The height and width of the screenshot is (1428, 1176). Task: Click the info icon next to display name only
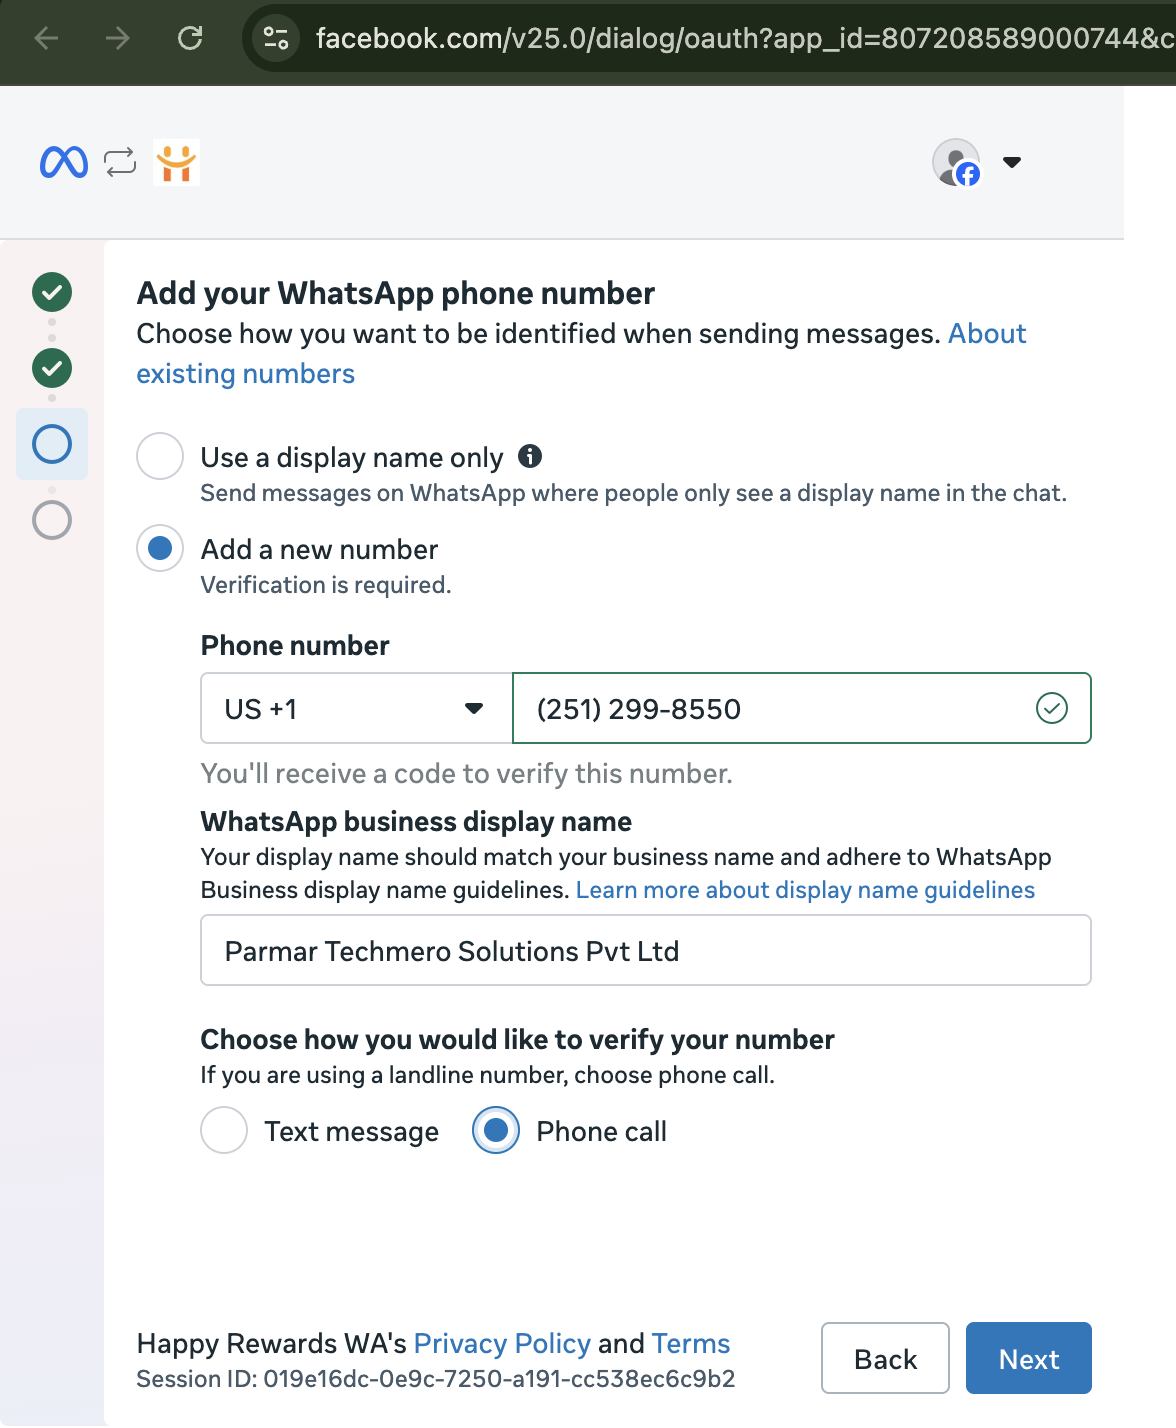pyautogui.click(x=530, y=457)
